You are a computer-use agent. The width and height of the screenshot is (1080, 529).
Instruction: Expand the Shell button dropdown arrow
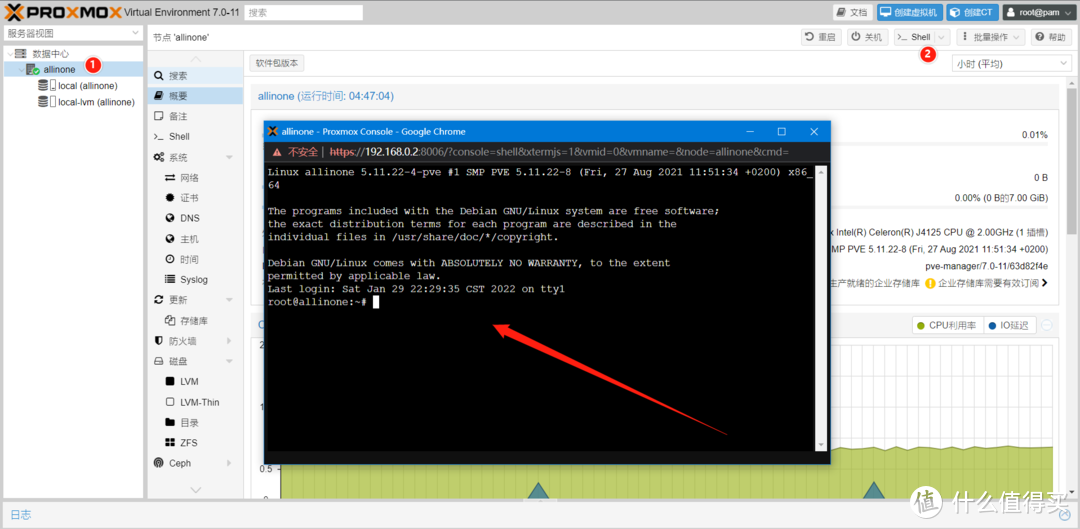[943, 37]
